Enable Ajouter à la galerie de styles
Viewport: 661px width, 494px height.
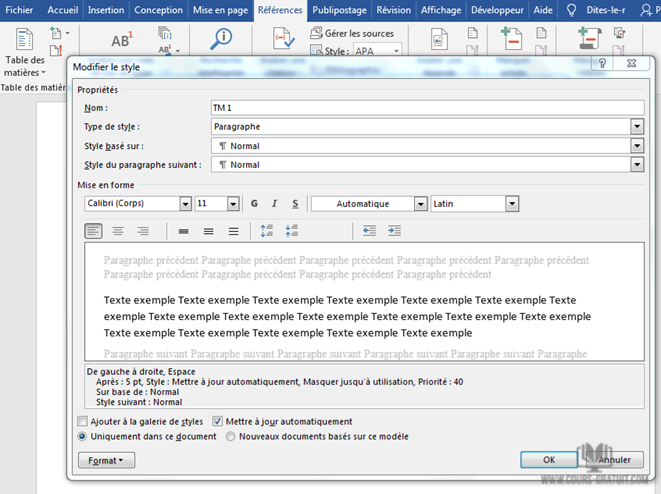83,422
